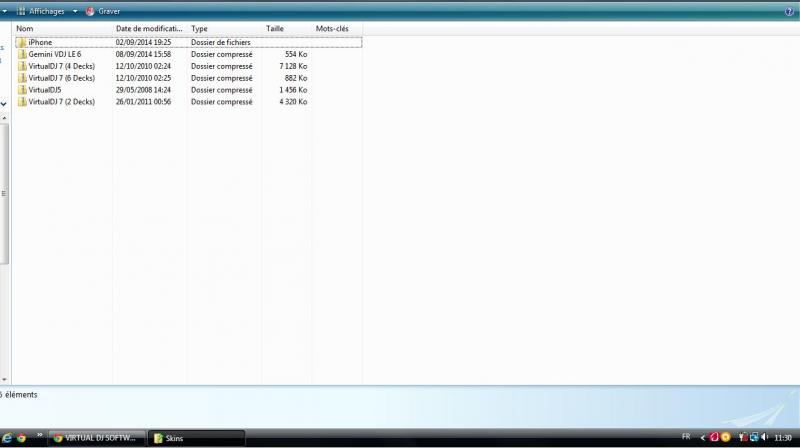
Task: Collapse the navigation pane chevron
Action: (4, 104)
